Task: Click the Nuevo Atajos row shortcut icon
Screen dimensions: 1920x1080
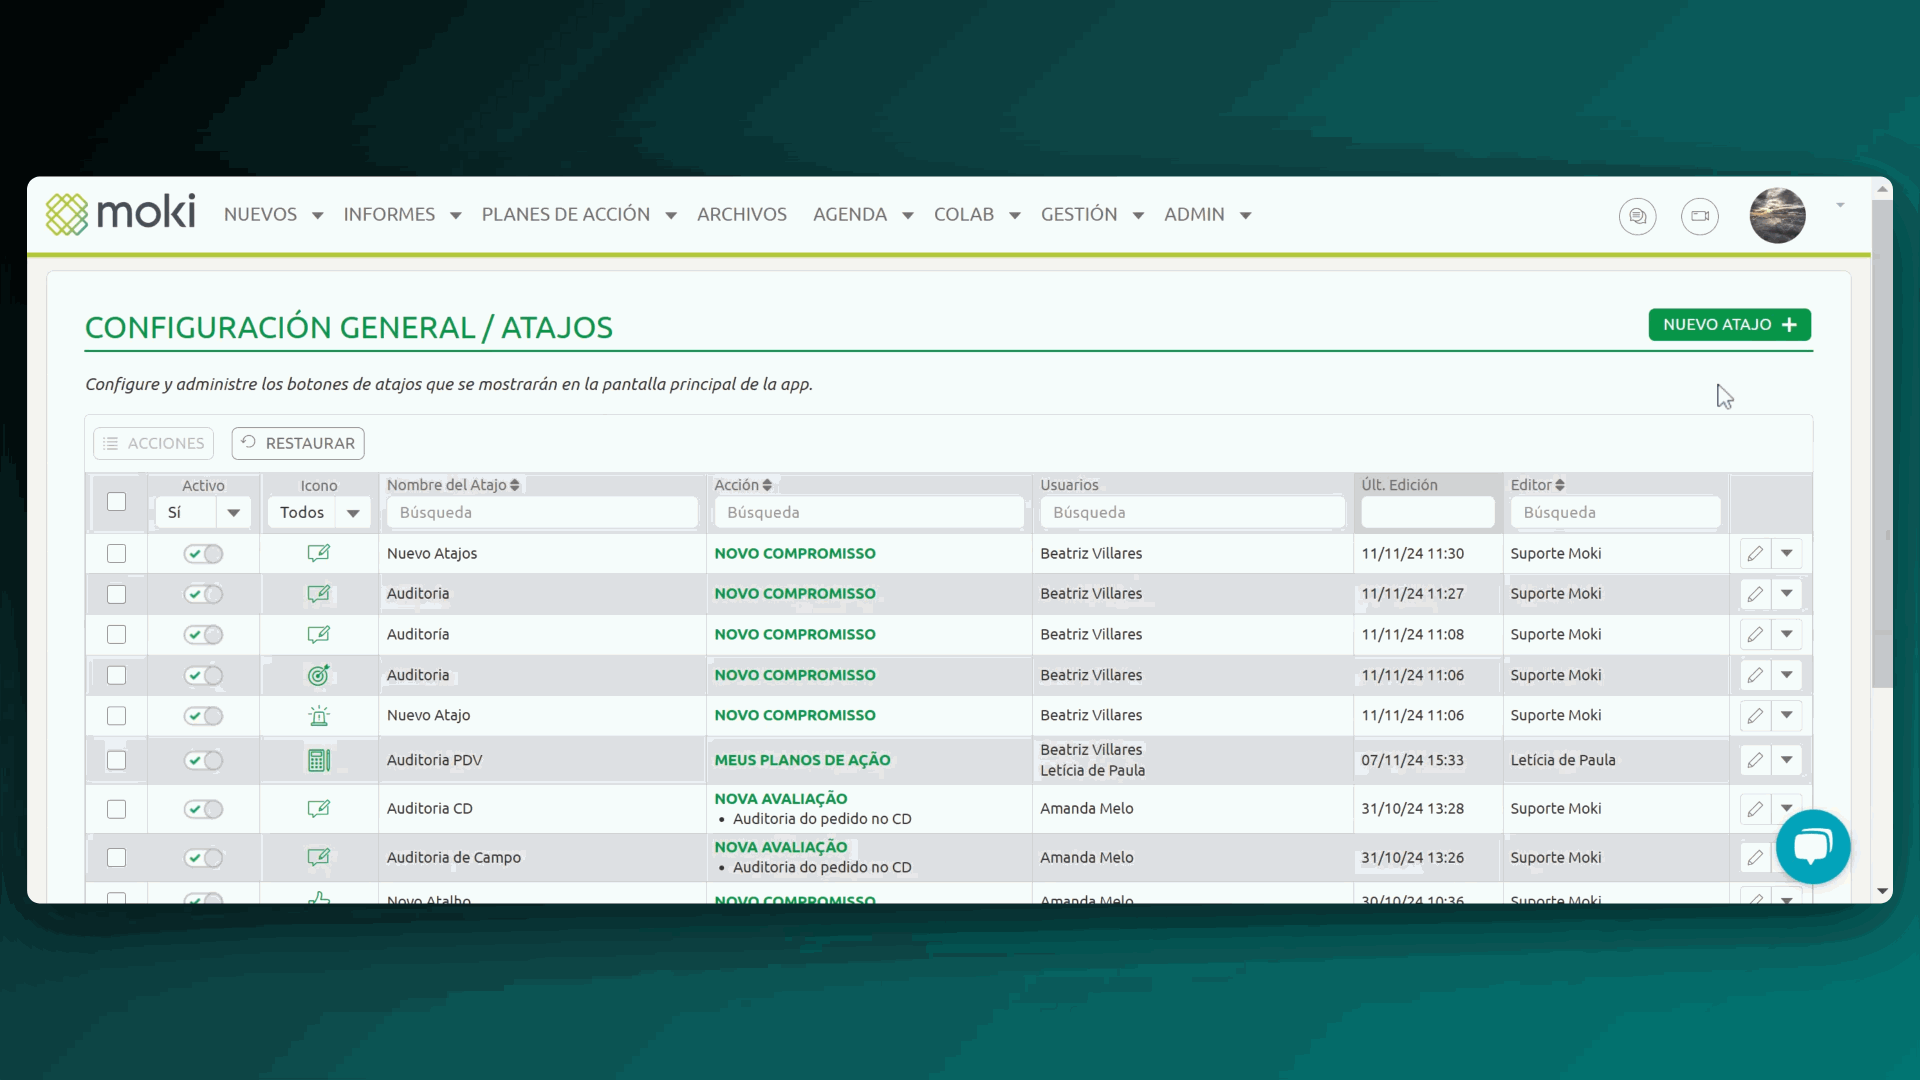Action: (x=319, y=553)
